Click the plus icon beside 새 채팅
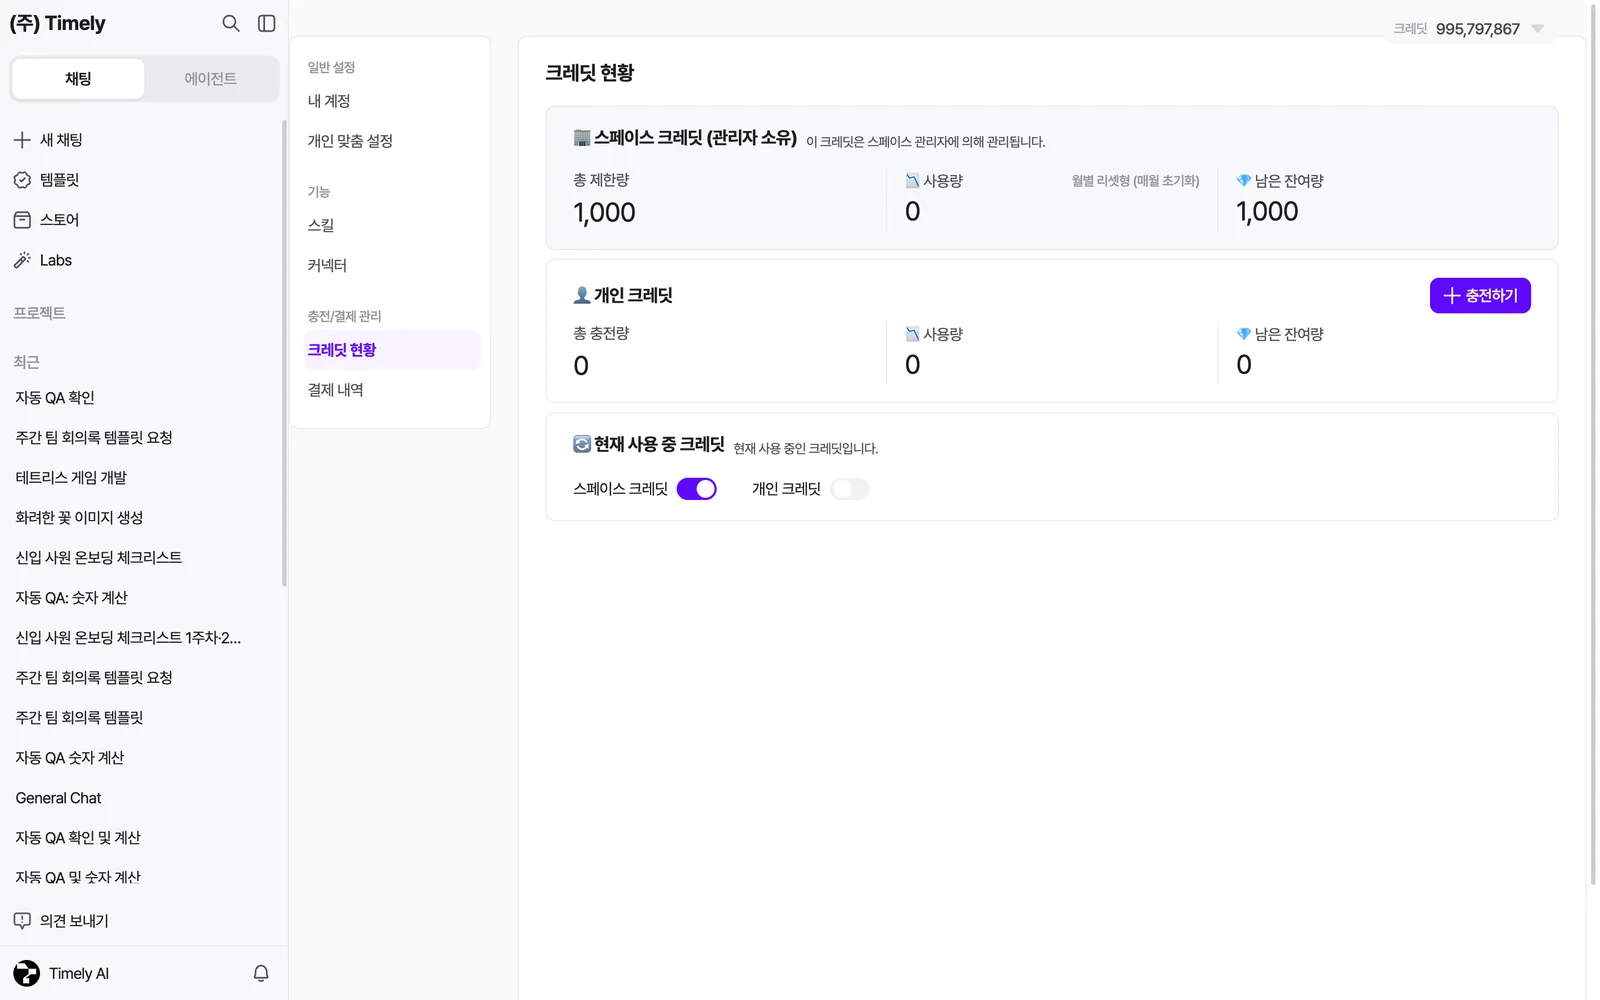This screenshot has height=1000, width=1600. point(22,140)
